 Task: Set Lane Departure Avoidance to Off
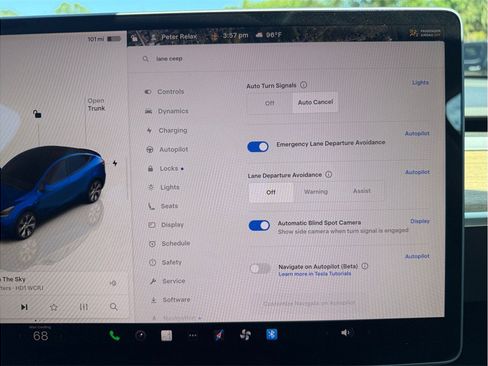point(271,192)
